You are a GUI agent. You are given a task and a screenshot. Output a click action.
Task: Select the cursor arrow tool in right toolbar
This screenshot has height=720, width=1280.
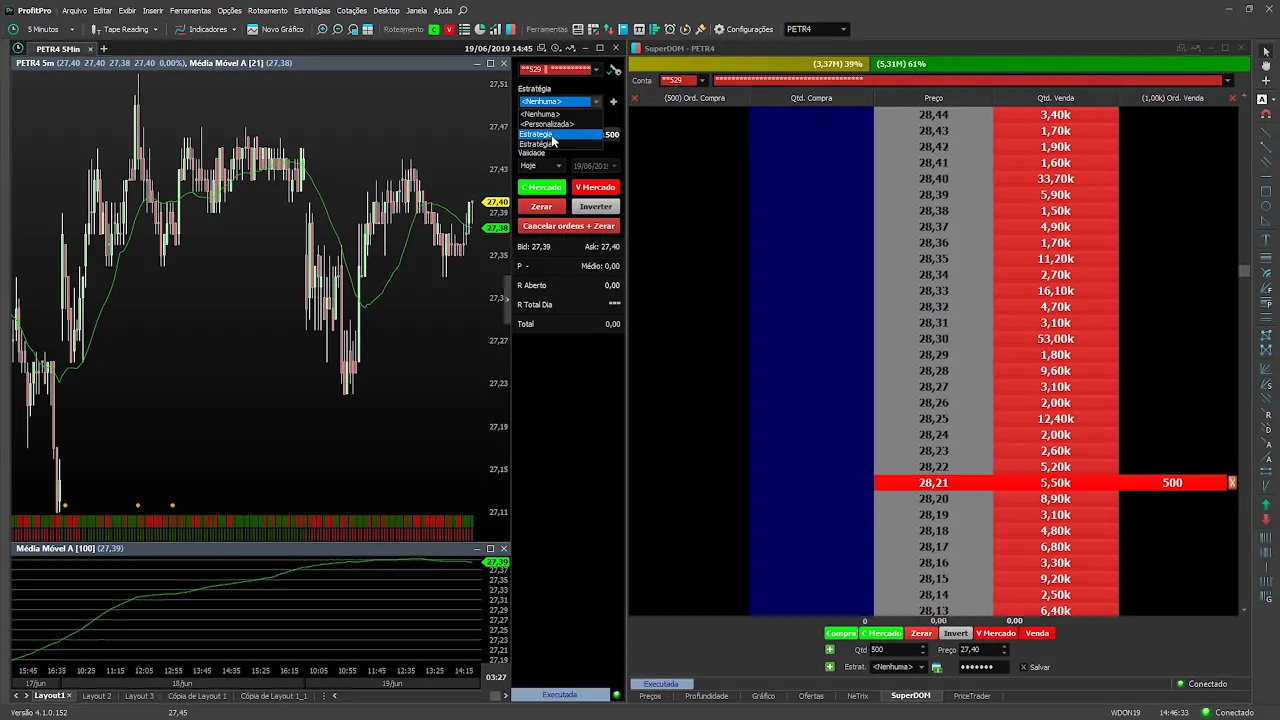(x=1266, y=52)
